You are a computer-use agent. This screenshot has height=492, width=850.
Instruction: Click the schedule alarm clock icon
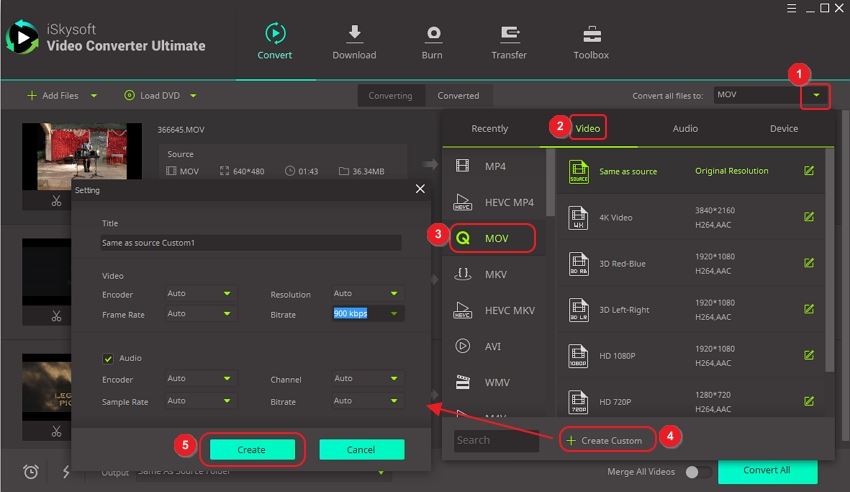tap(31, 471)
